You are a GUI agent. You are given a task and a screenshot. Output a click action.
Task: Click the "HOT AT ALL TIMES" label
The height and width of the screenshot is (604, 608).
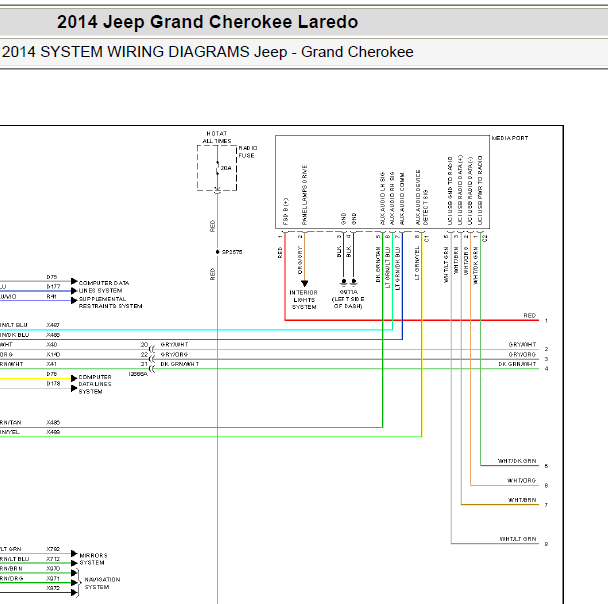217,137
